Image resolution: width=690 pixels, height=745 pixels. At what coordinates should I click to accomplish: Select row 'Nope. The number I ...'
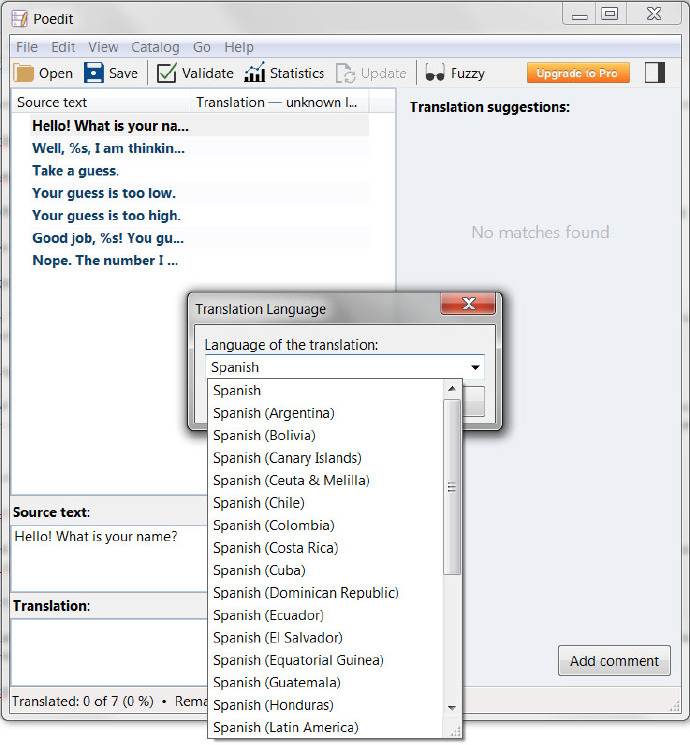tap(200, 259)
